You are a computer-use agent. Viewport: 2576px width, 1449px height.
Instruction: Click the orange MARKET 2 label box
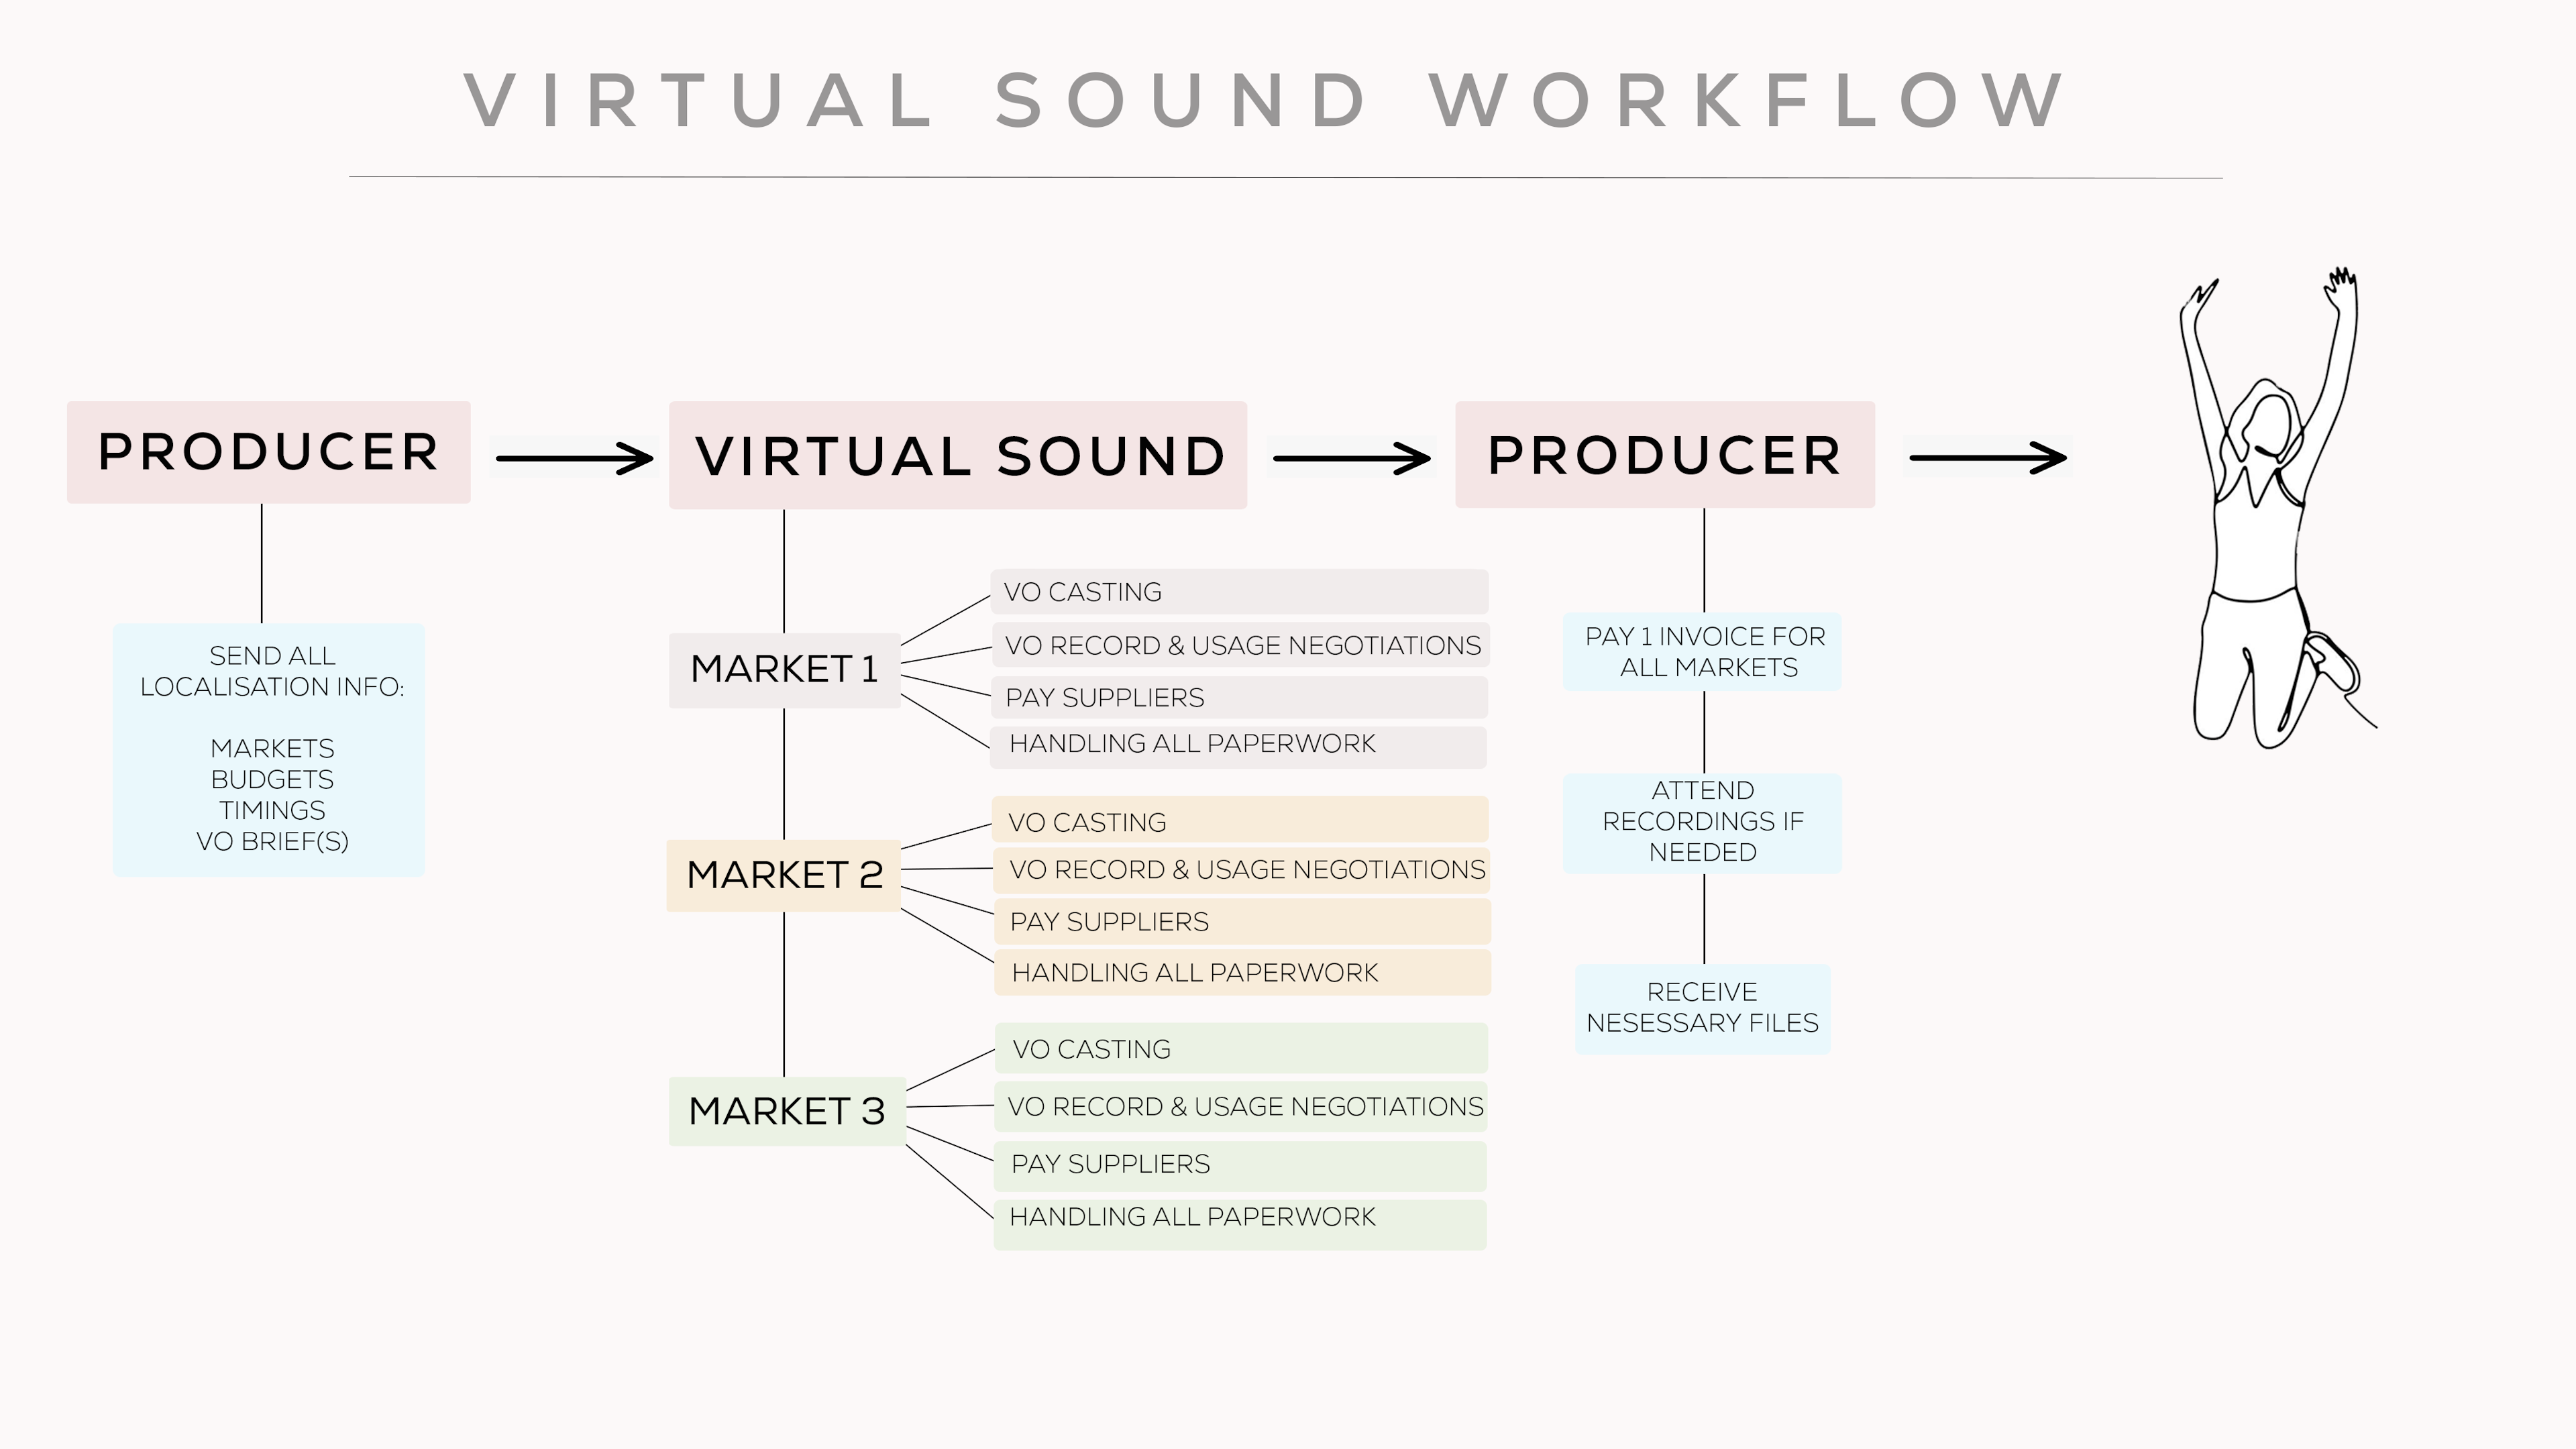(x=784, y=875)
